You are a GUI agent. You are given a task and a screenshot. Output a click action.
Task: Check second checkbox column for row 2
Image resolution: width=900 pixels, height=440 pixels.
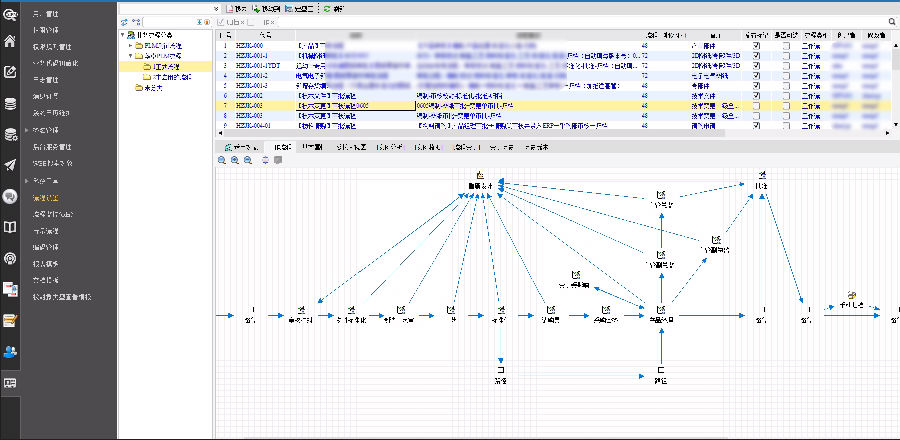pos(786,56)
